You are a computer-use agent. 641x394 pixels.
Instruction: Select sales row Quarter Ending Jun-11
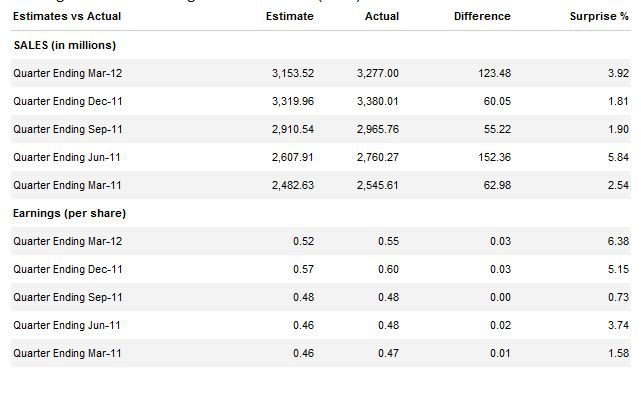click(x=321, y=157)
